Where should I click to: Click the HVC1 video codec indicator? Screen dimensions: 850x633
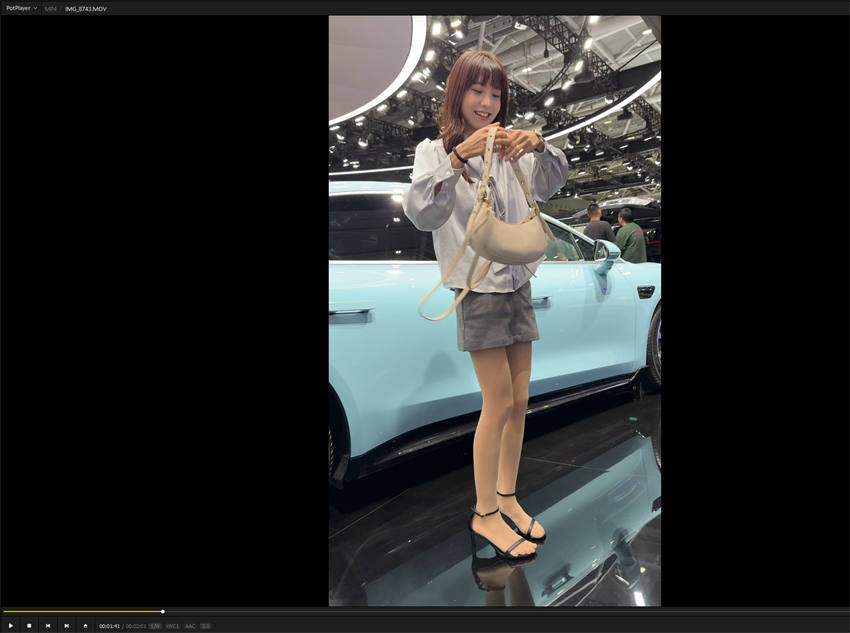pos(172,626)
